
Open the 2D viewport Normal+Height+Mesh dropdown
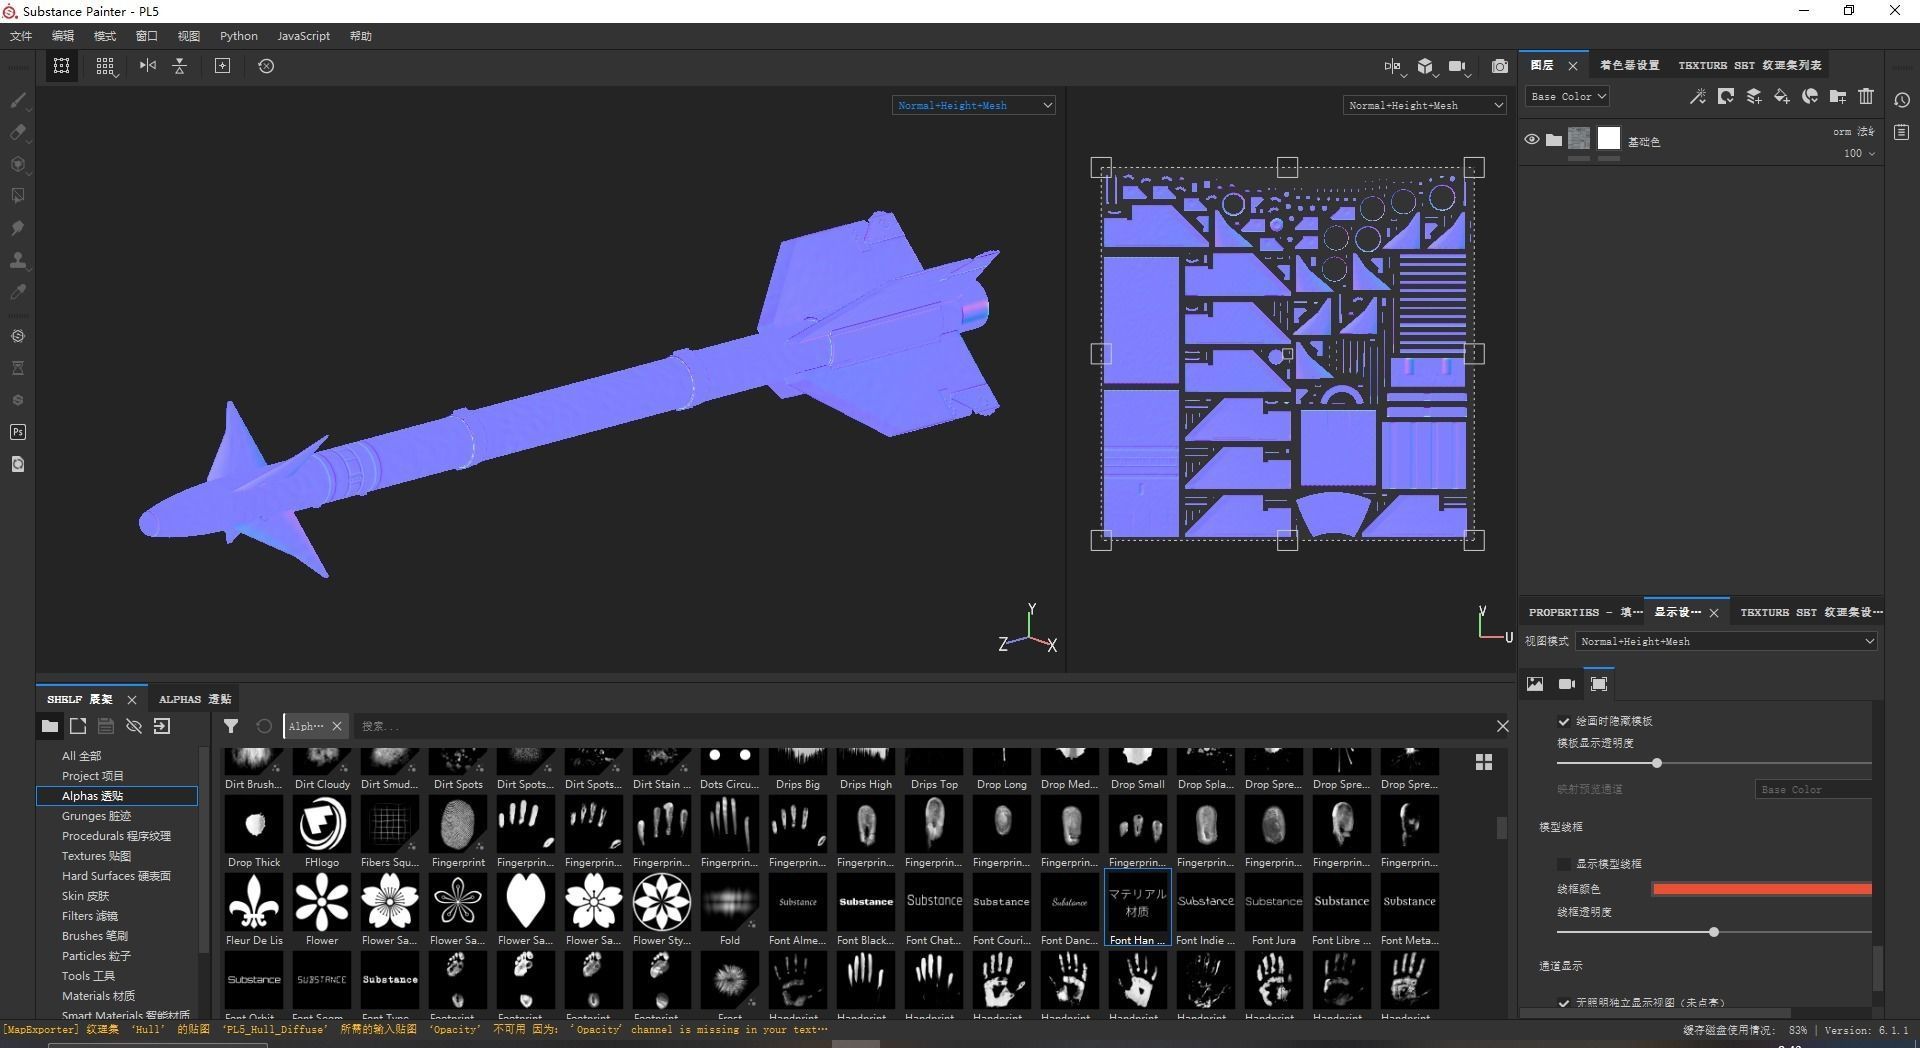click(x=1425, y=105)
